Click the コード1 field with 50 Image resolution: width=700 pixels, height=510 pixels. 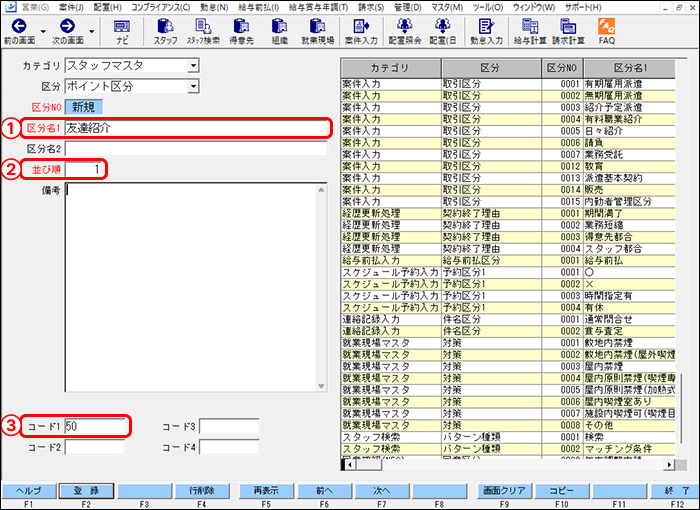[x=95, y=426]
